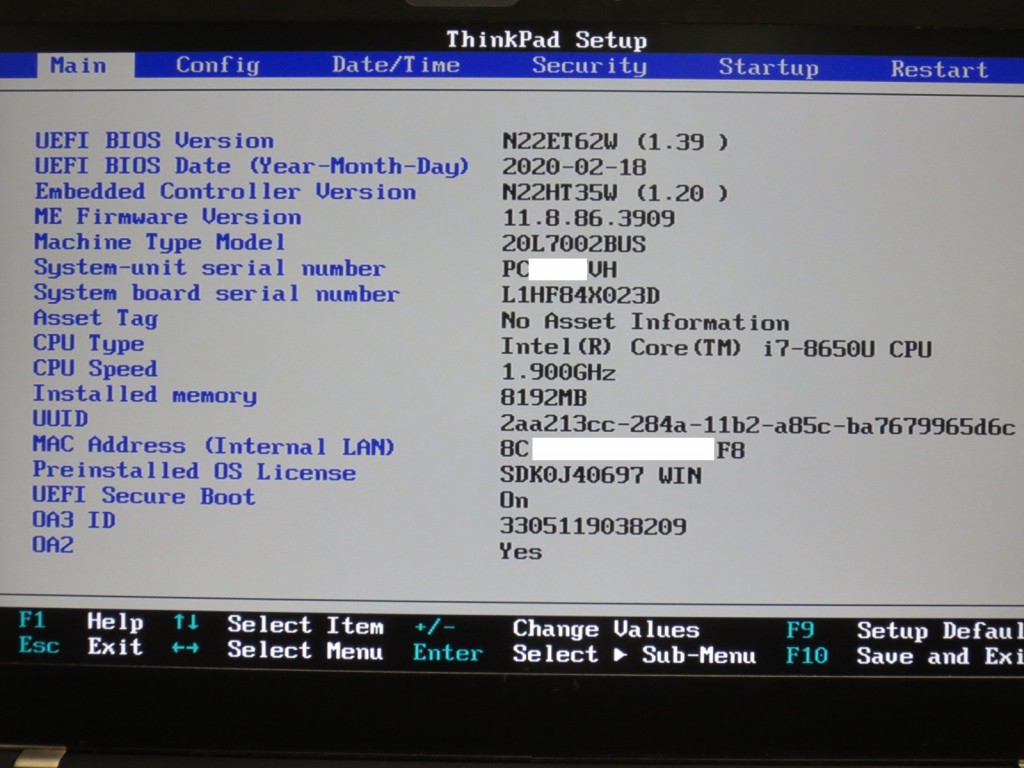Select the 8192MB memory value
Image resolution: width=1024 pixels, height=768 pixels.
pyautogui.click(x=543, y=398)
